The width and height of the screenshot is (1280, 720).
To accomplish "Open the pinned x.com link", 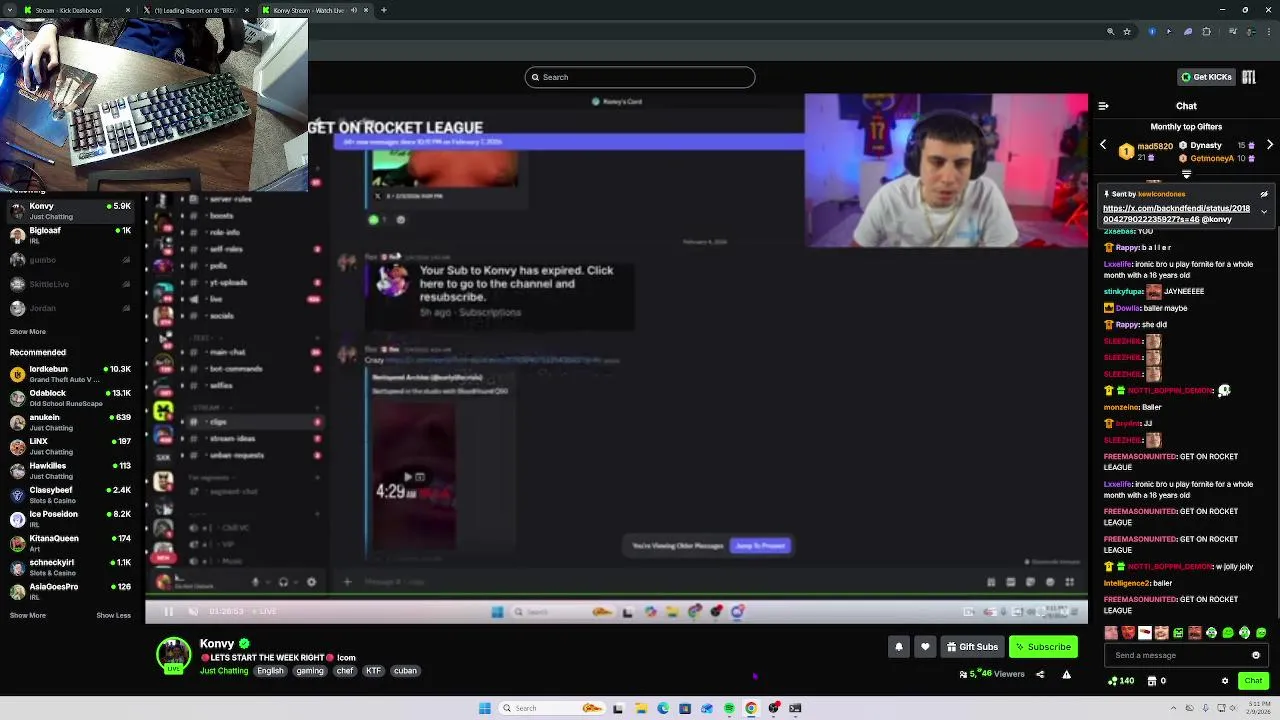I will point(1176,214).
